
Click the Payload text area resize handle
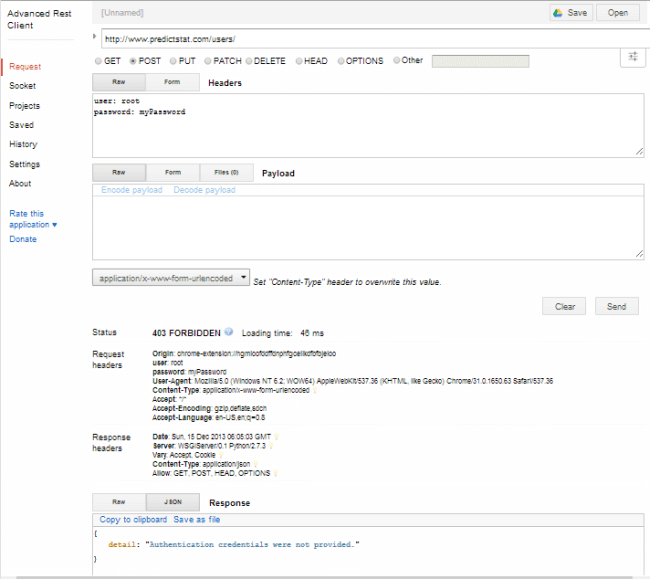click(640, 254)
